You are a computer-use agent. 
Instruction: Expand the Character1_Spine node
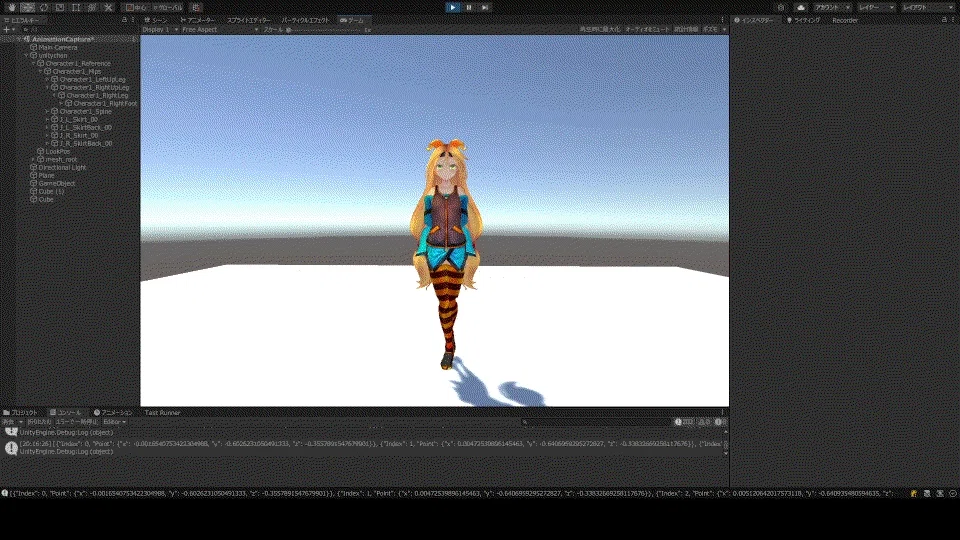pos(48,111)
